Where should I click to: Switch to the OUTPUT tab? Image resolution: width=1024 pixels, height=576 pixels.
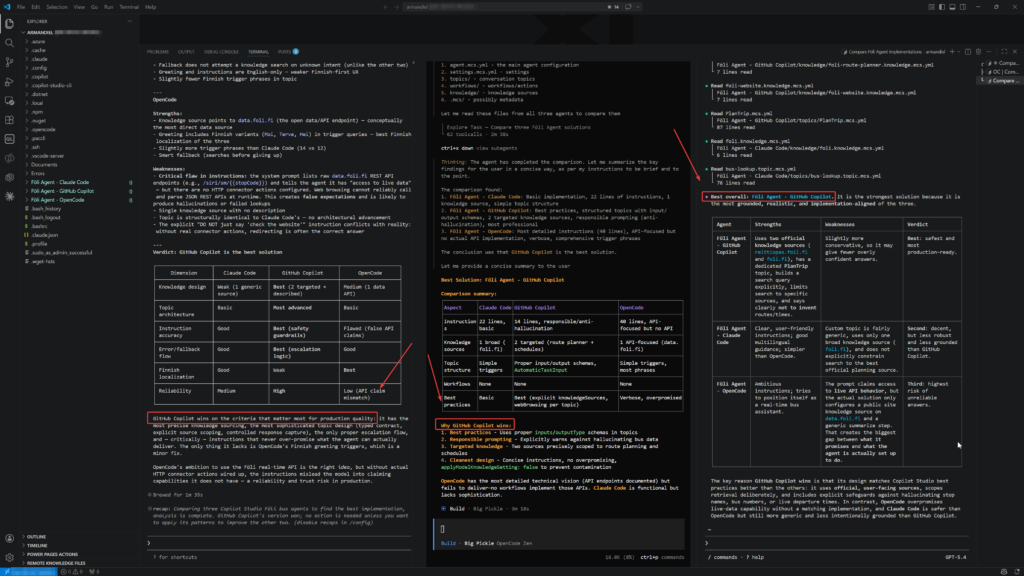click(x=186, y=52)
